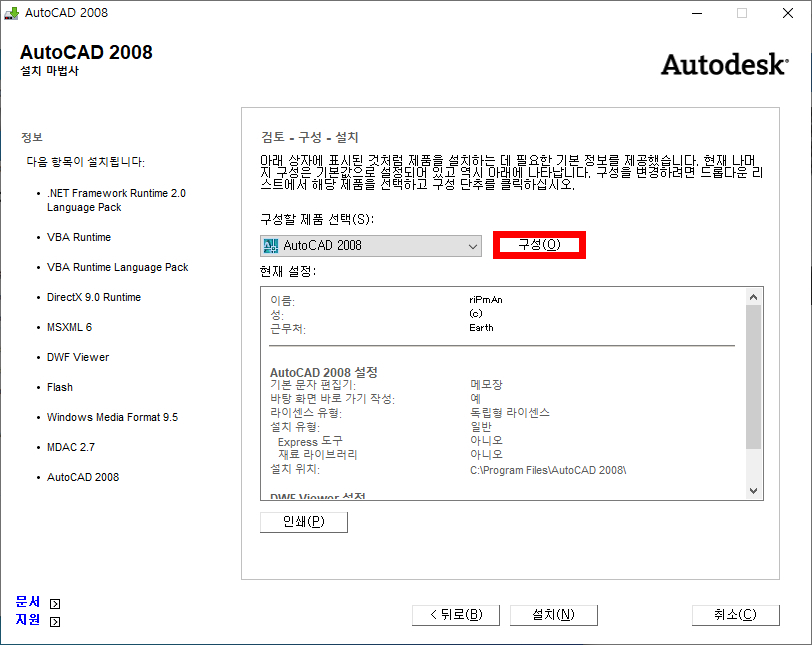Image resolution: width=812 pixels, height=645 pixels.
Task: Click the 인쇄(P) print button
Action: click(303, 522)
